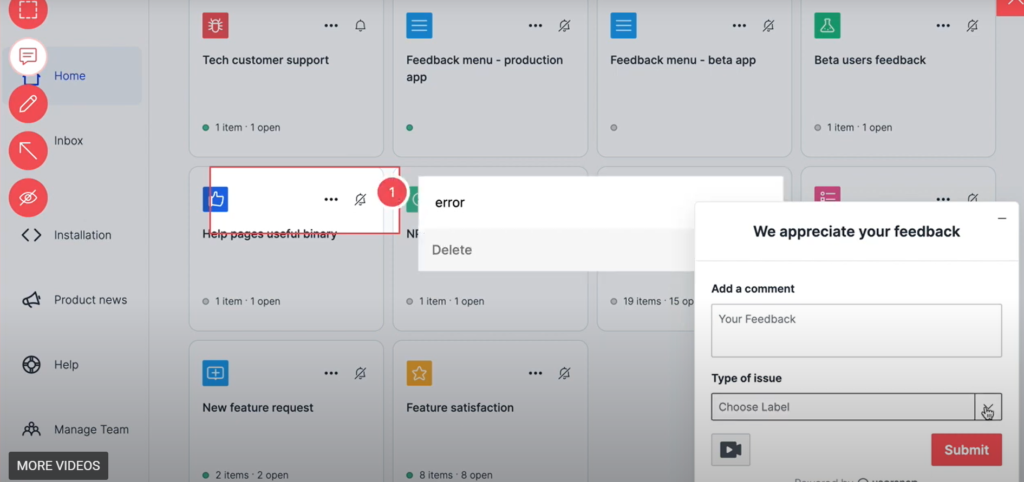The height and width of the screenshot is (482, 1024).
Task: Select the comment annotation tool
Action: click(x=28, y=56)
